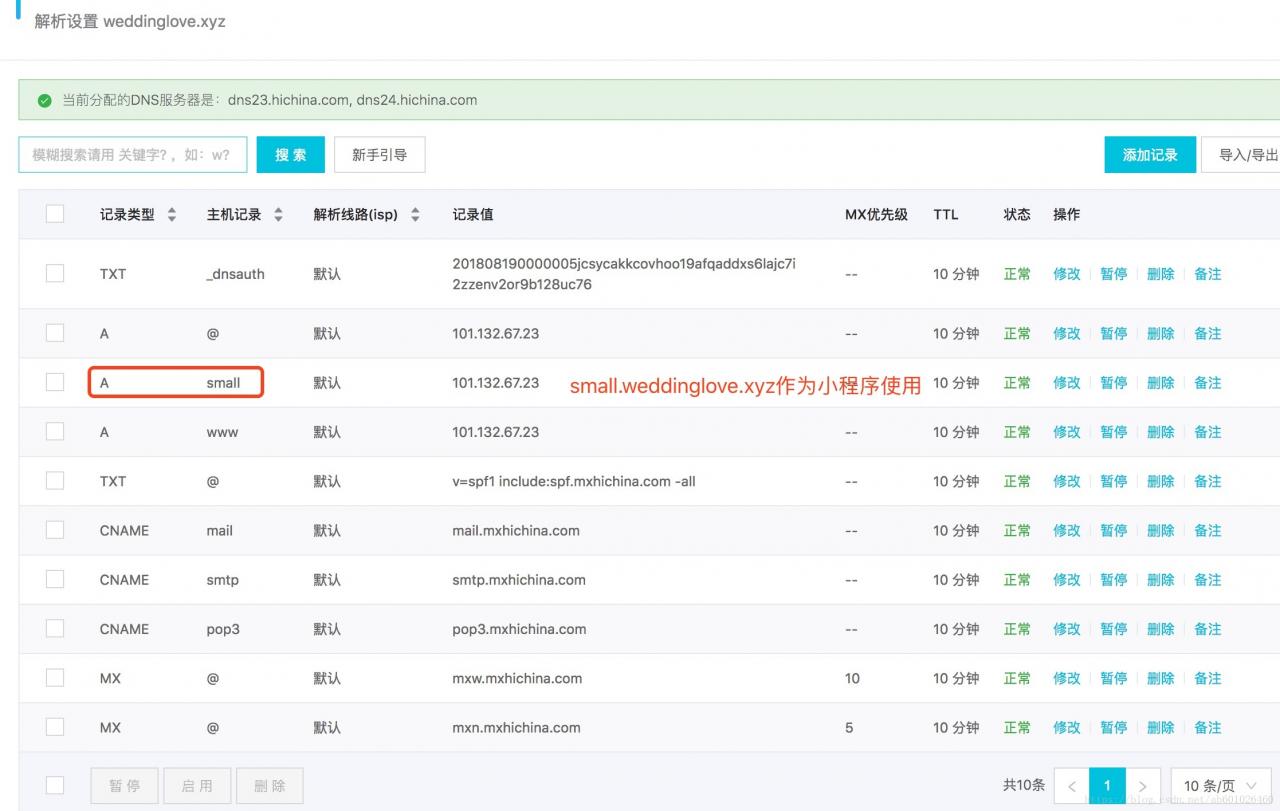Go to previous page arrow
Screen dimensions: 1280x811
click(1072, 786)
